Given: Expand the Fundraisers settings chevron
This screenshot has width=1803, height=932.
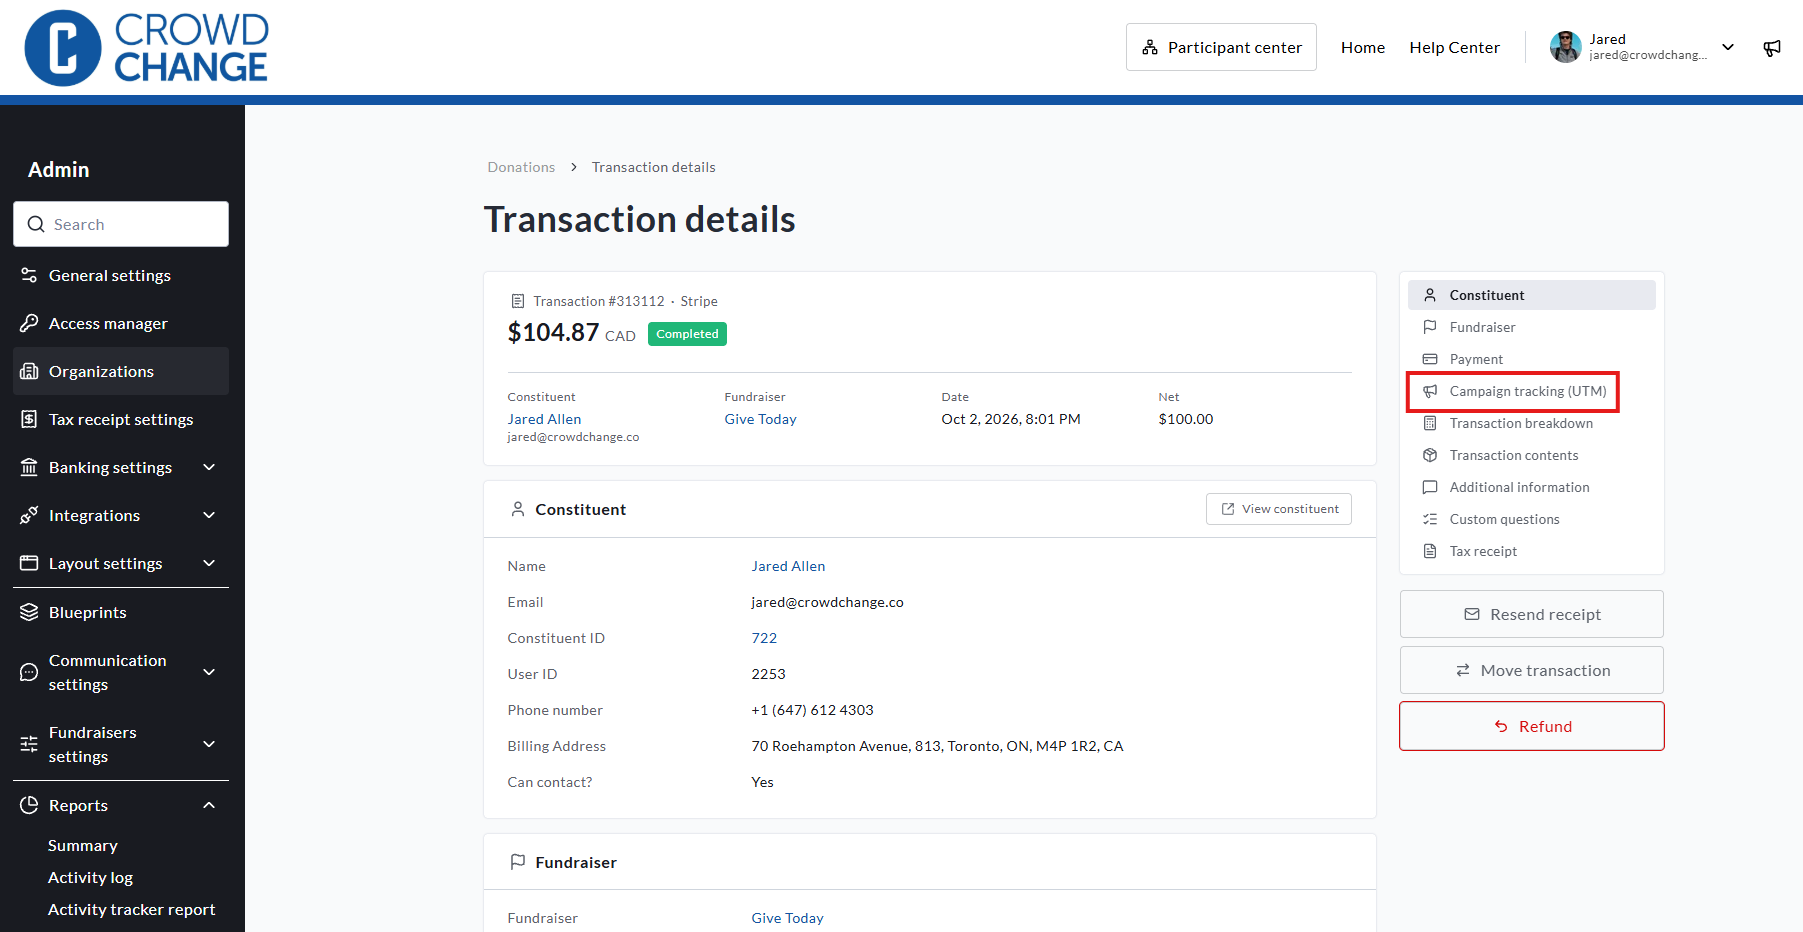Looking at the screenshot, I should click(209, 744).
